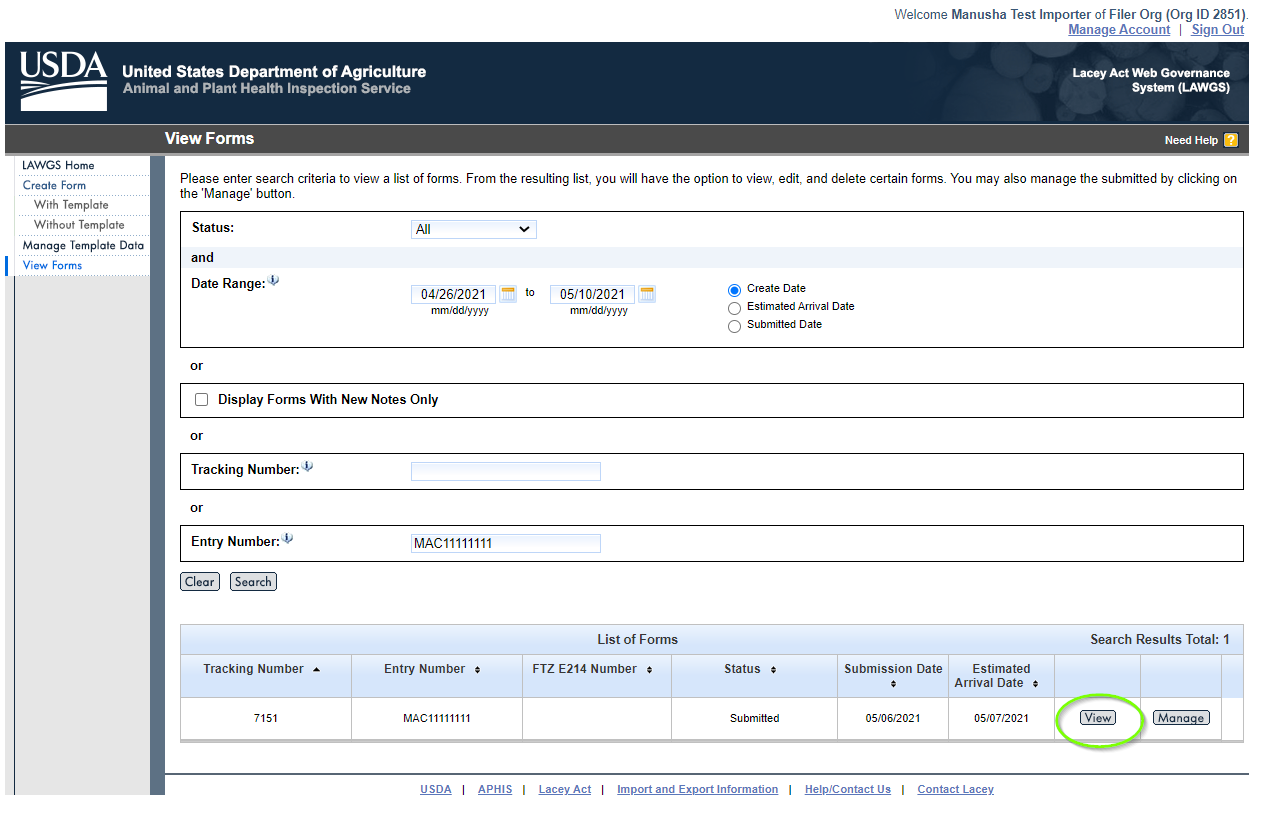Open the start date calendar picker
This screenshot has height=817, width=1272.
tap(508, 294)
